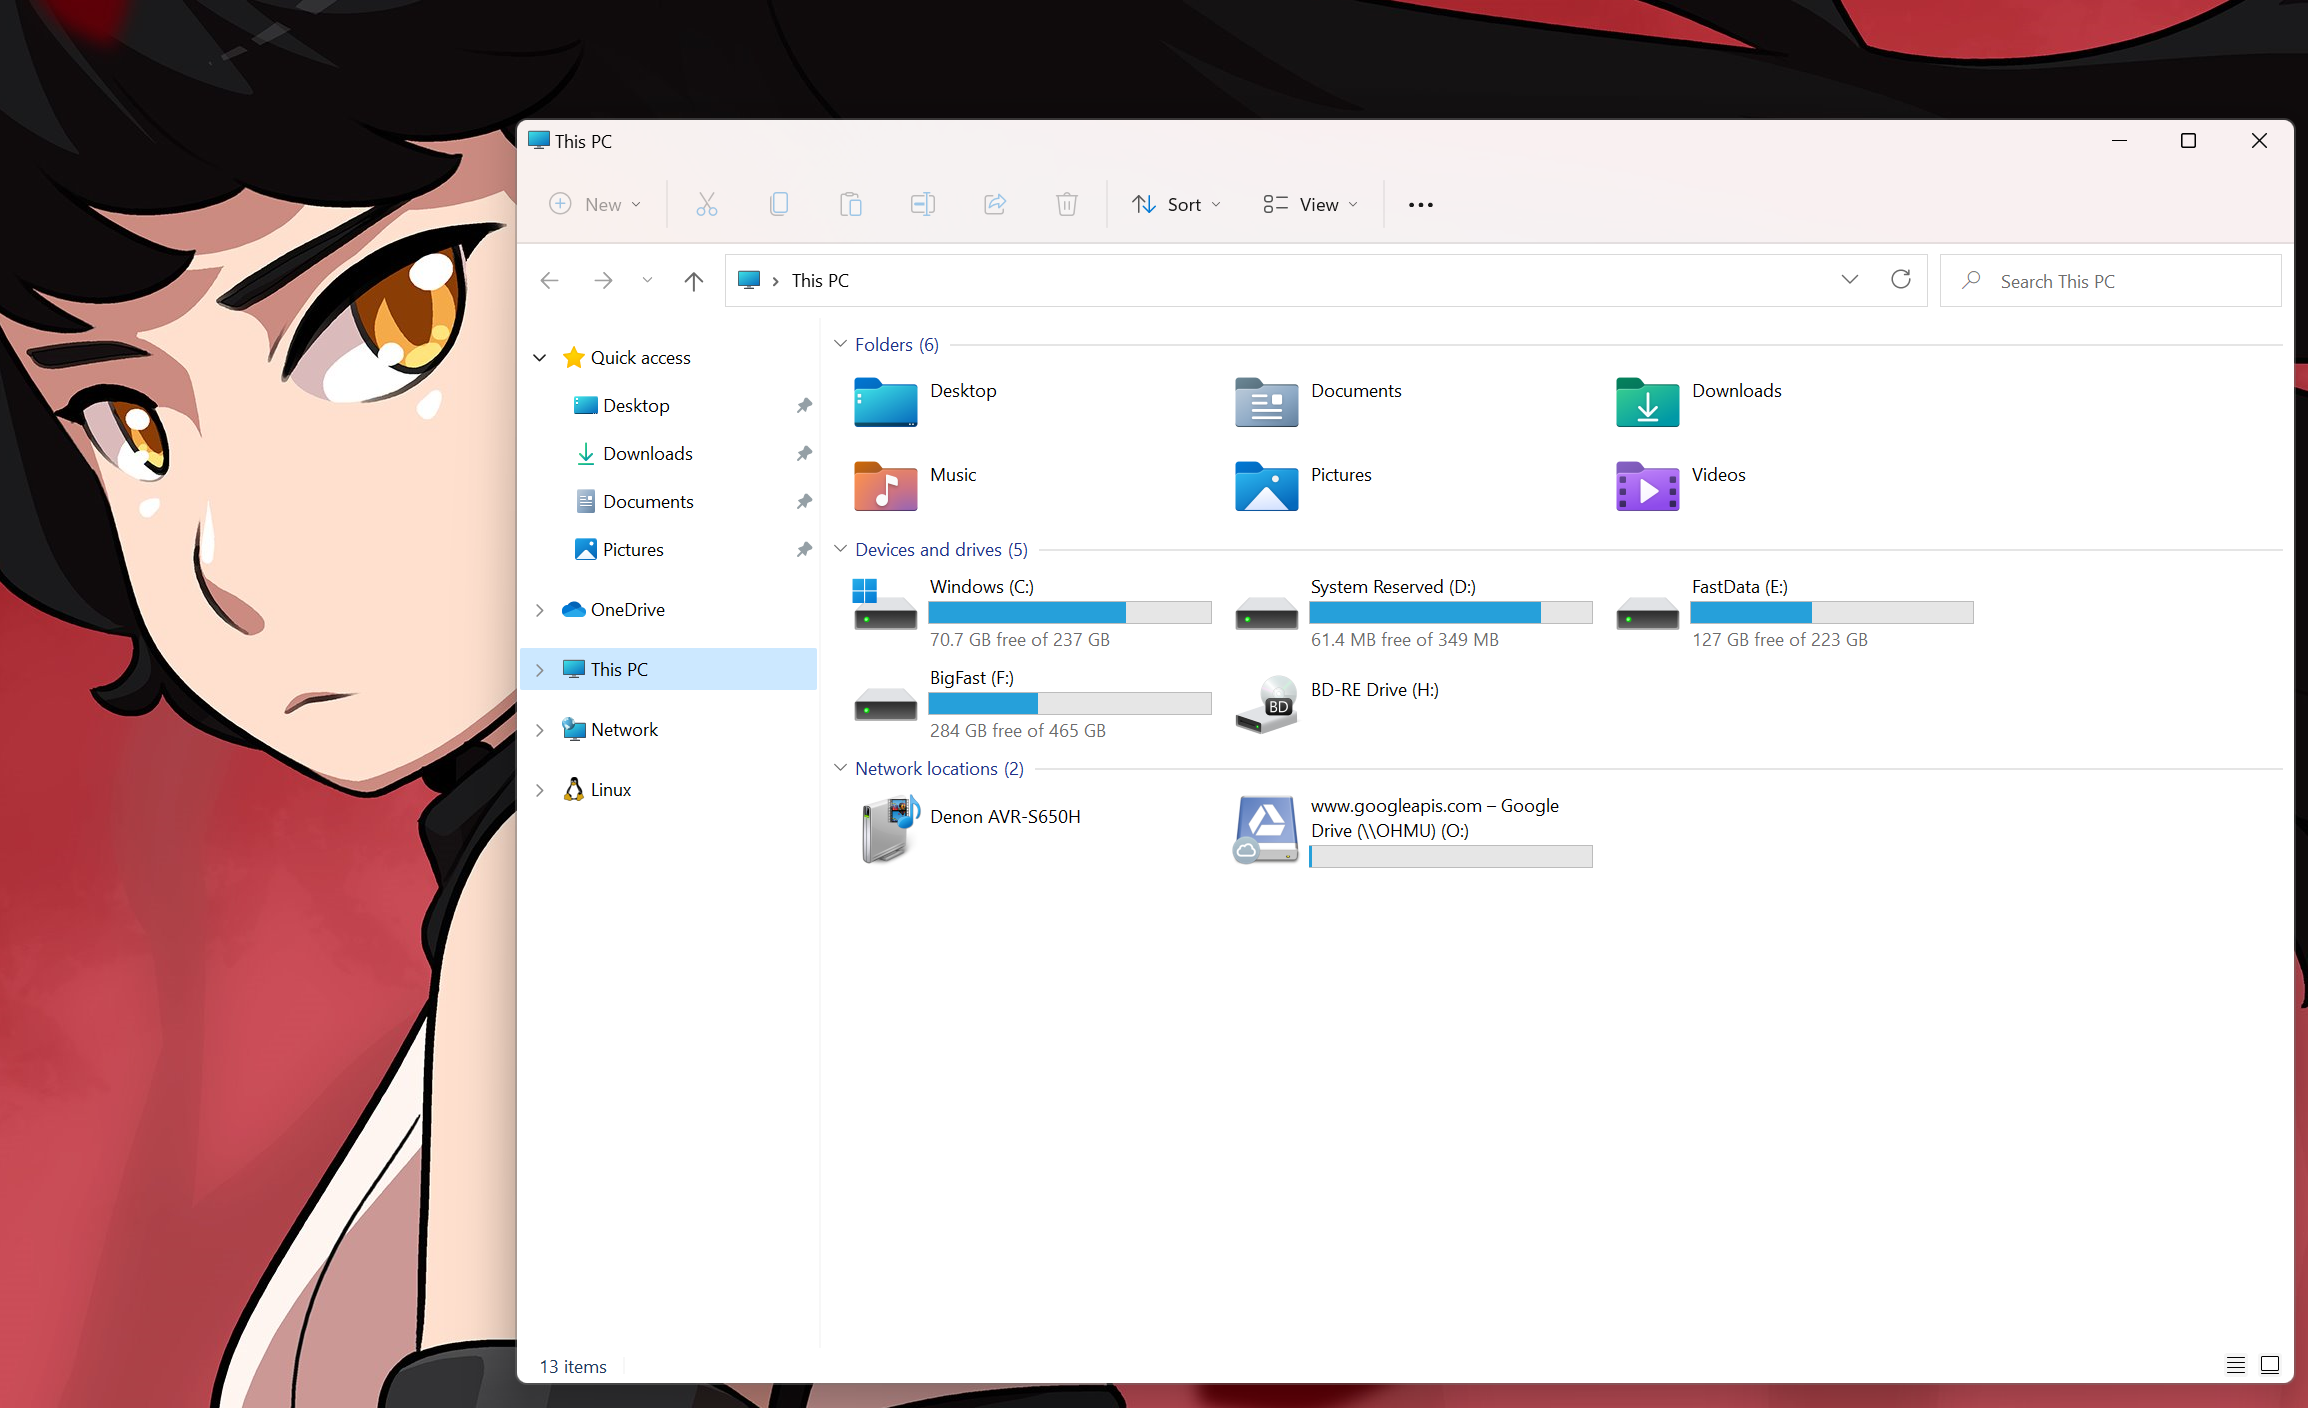Screen dimensions: 2308x1408
Task: Click the BigFast (F:) storage usage bar
Action: 1070,703
